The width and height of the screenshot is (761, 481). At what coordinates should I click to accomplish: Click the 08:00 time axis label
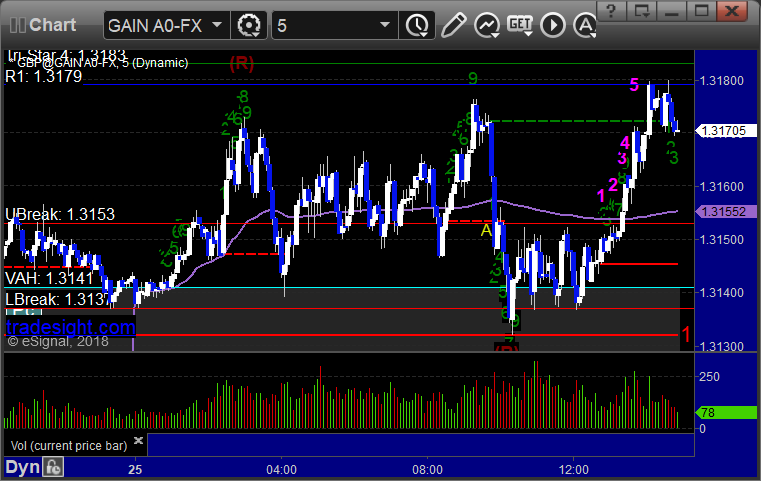click(x=428, y=469)
